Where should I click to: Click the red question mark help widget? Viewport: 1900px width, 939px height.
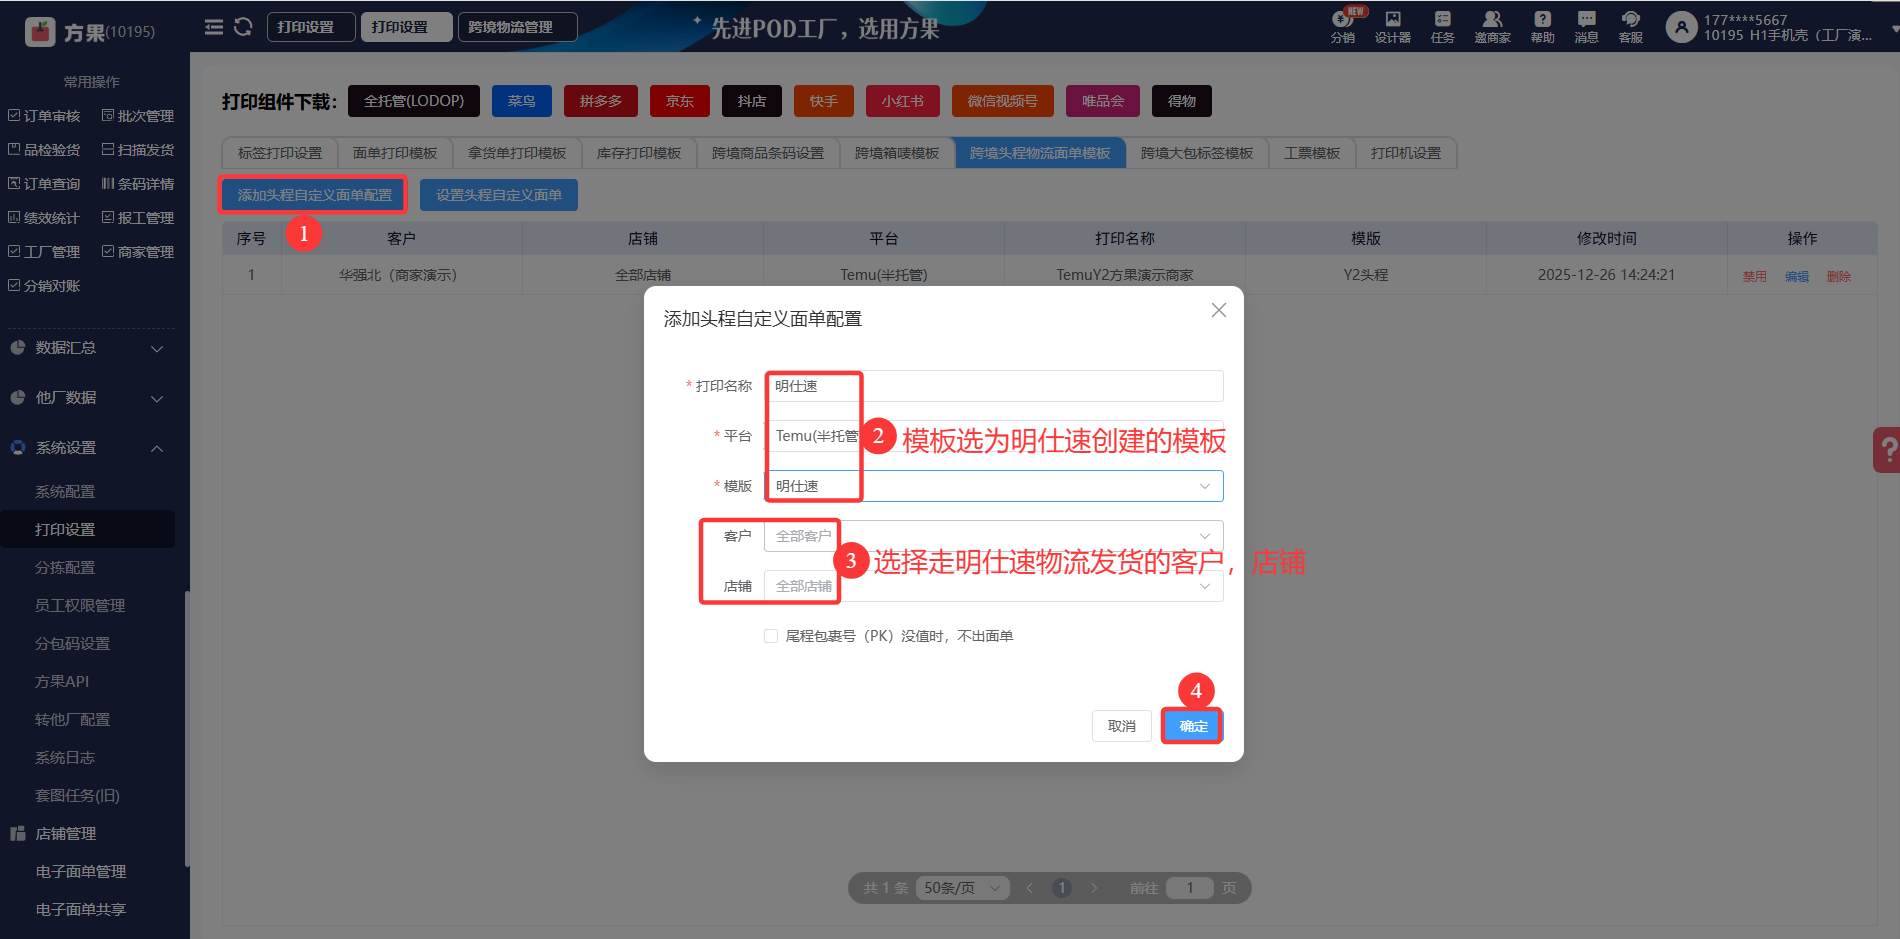pyautogui.click(x=1887, y=449)
